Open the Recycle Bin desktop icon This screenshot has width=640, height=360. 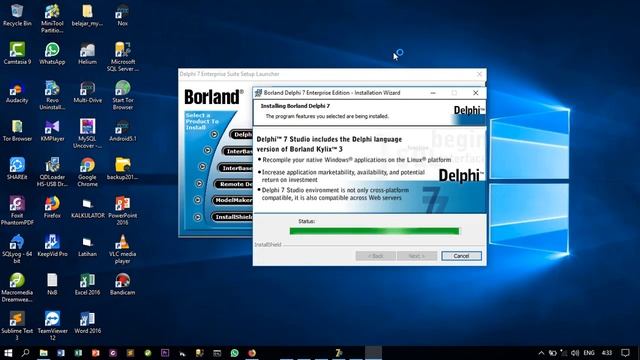tap(17, 15)
